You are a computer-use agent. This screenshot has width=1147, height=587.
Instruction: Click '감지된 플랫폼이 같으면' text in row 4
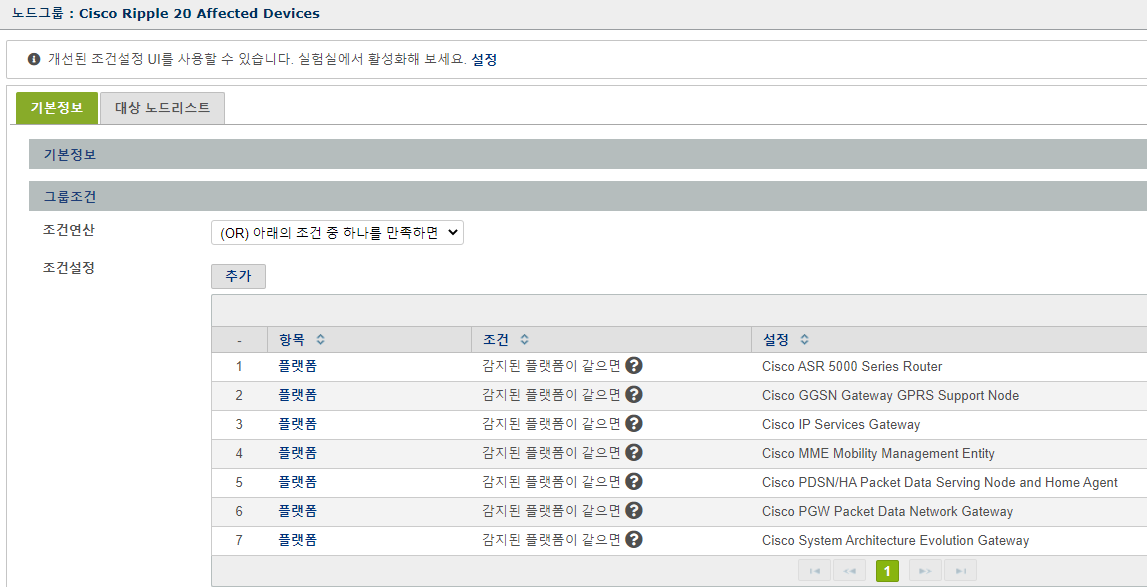click(x=552, y=453)
